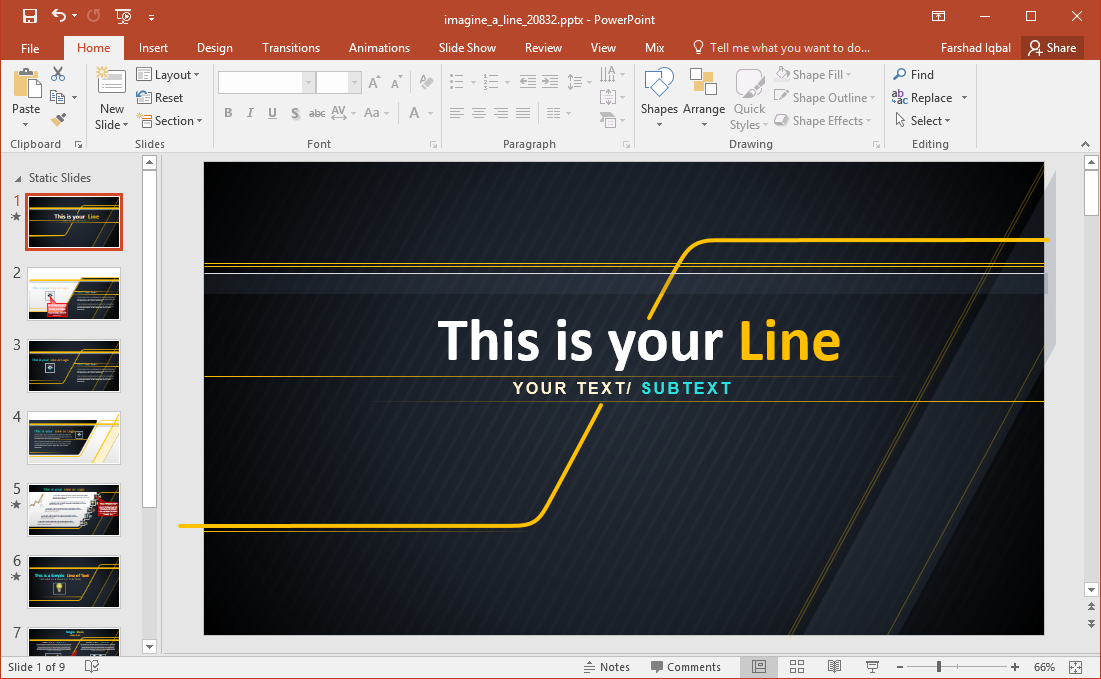Switch to the Design tab
Screen dimensions: 1101x679
tap(215, 48)
